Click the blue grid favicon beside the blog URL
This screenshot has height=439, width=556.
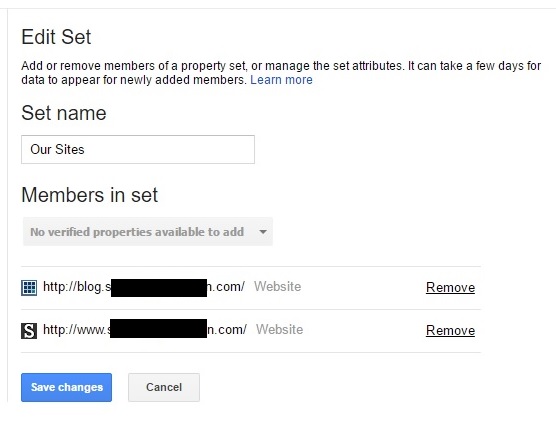29,287
